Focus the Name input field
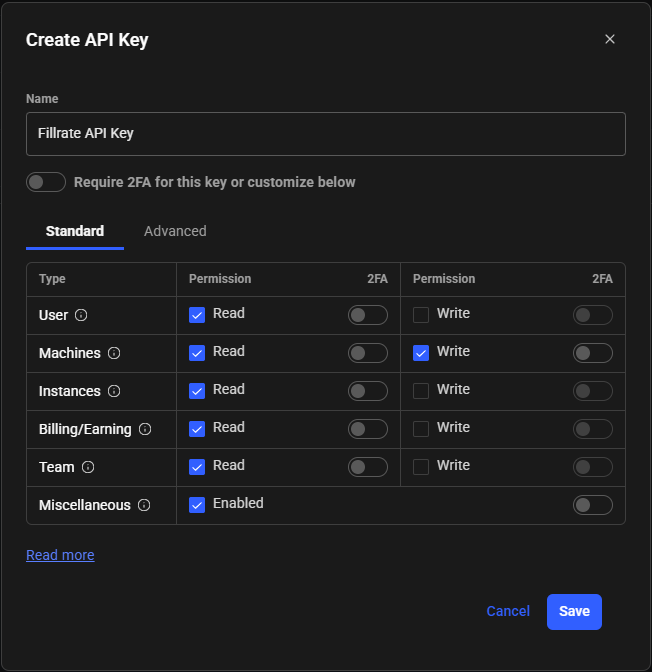The image size is (652, 672). pos(326,134)
